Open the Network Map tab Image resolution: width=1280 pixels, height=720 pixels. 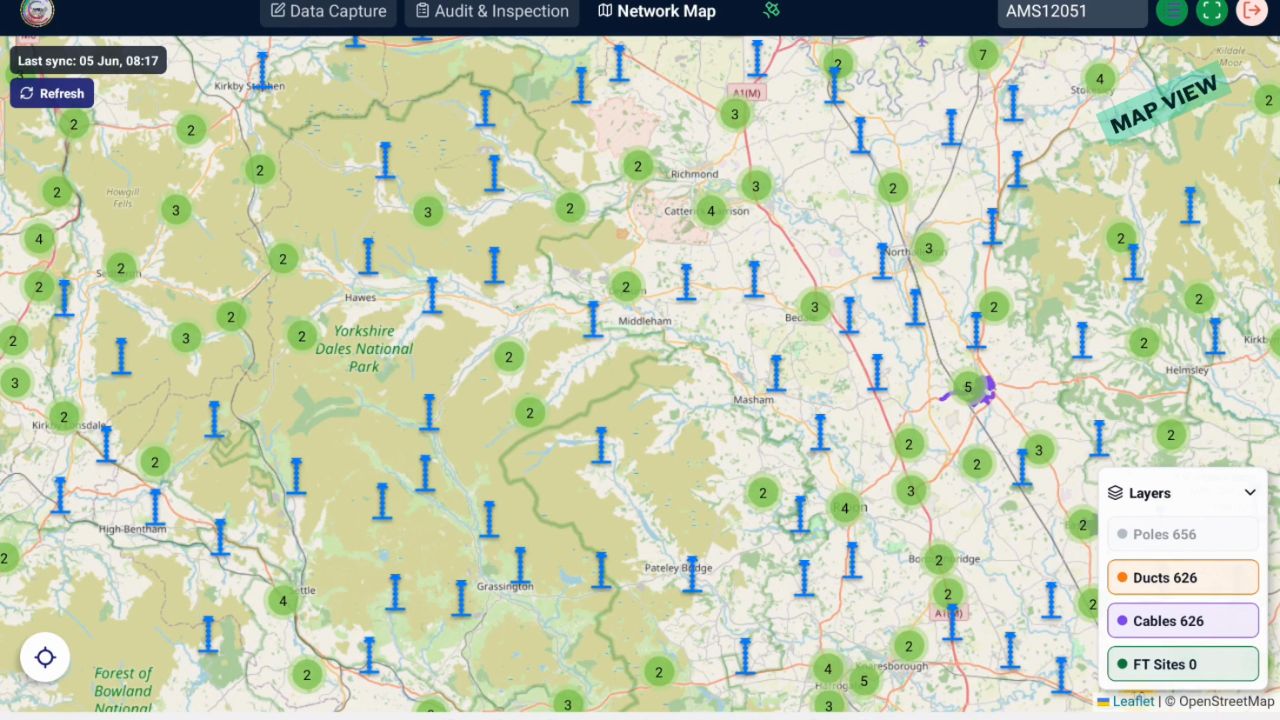point(657,12)
